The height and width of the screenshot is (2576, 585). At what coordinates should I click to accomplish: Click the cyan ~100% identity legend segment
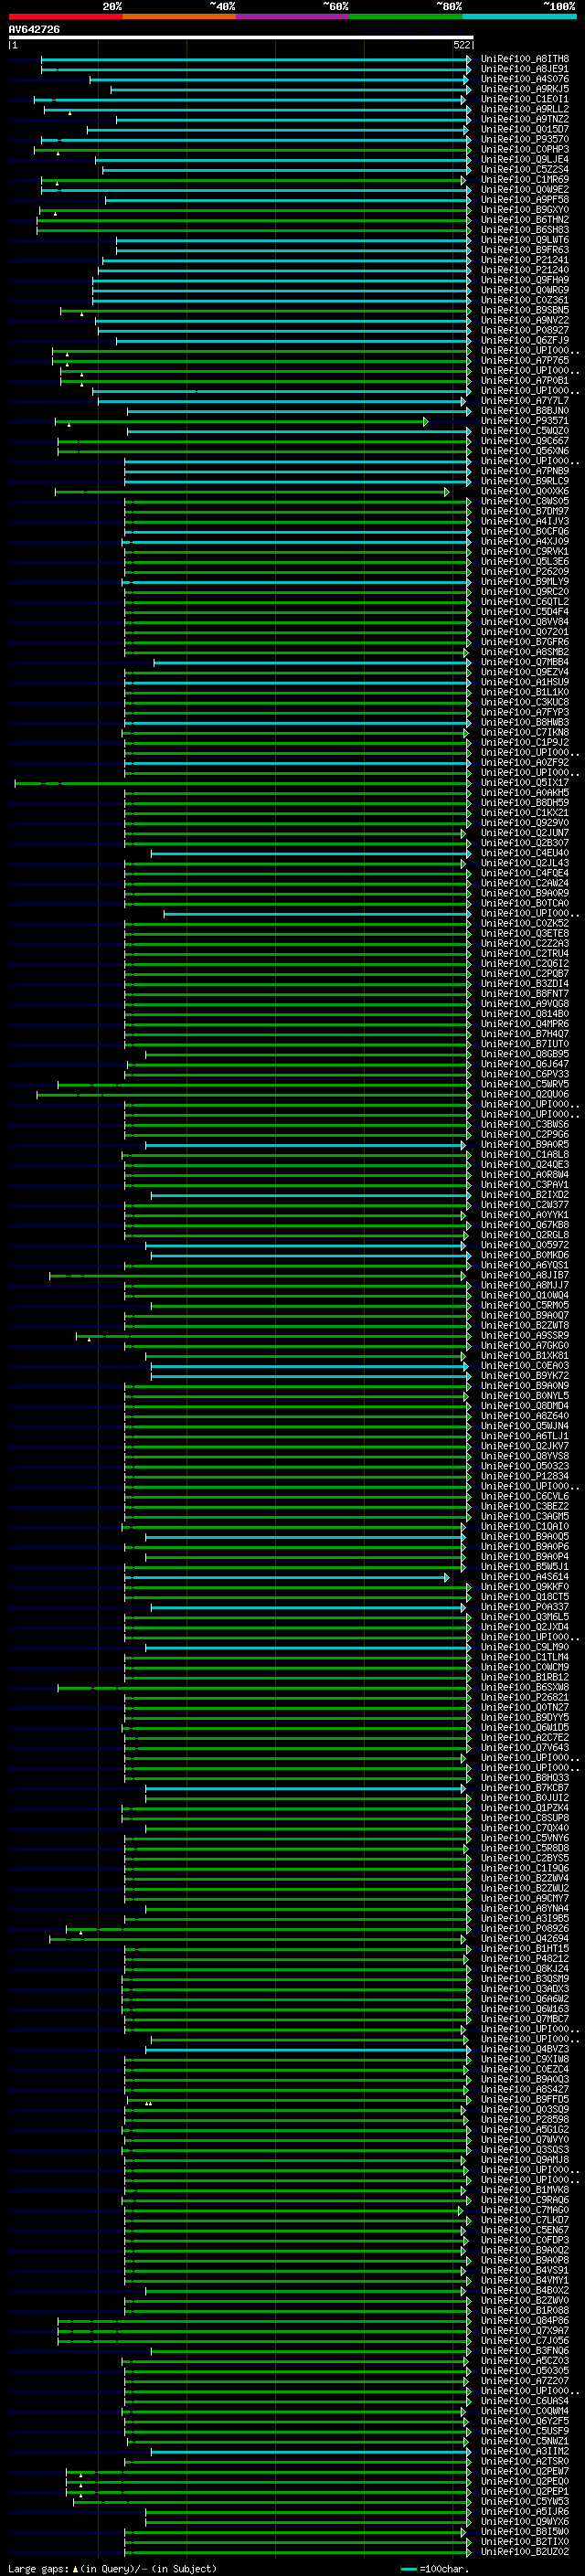(x=519, y=16)
